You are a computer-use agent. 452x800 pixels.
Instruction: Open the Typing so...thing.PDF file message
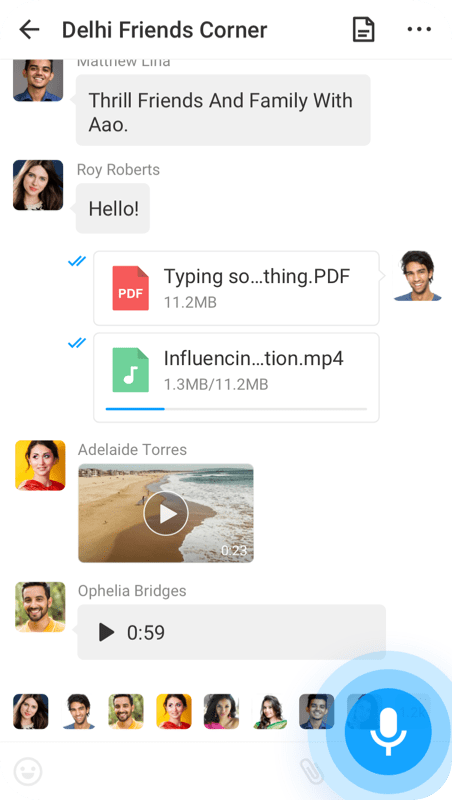click(x=236, y=288)
